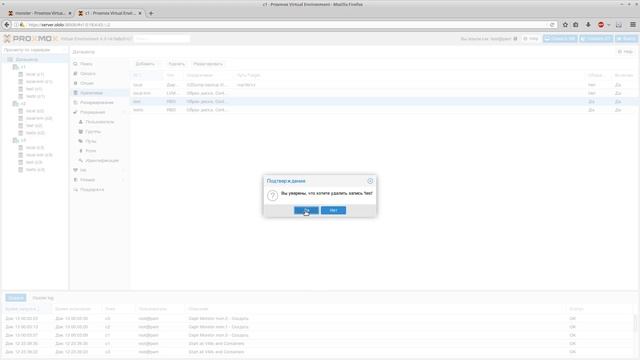
Task: Click the red ad-blocker extension icon
Action: 601,25
